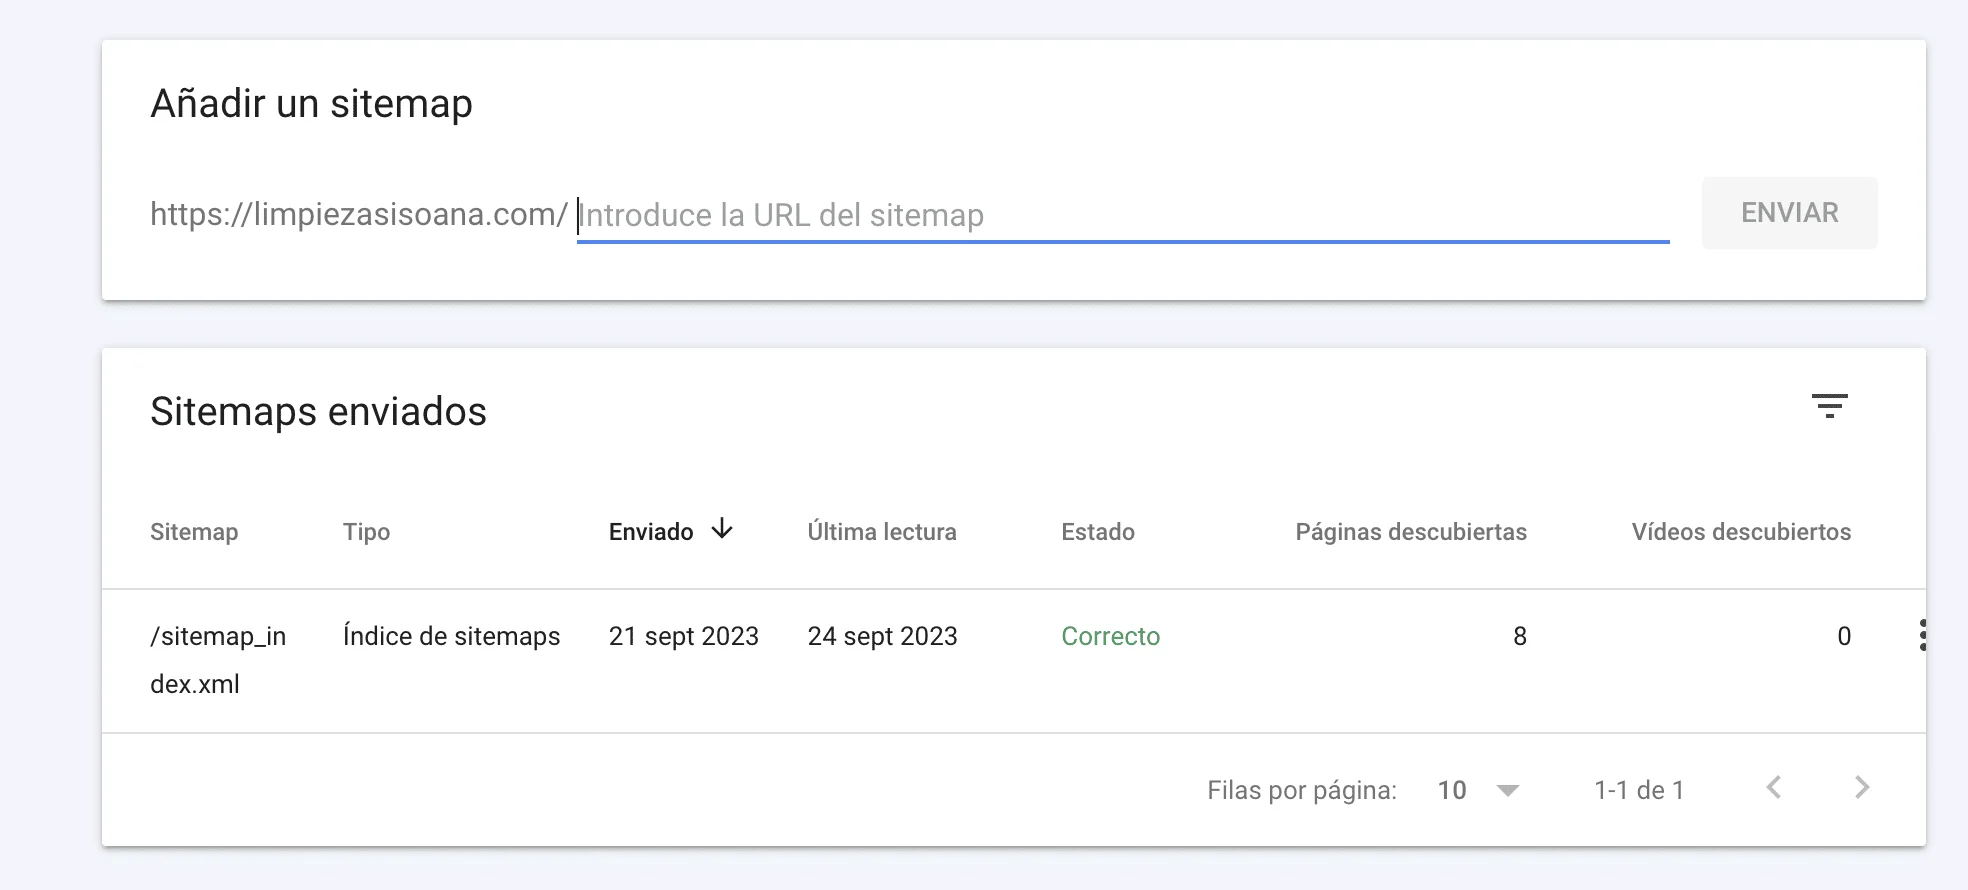
Task: Sort by the Sitemap column header
Action: point(194,532)
